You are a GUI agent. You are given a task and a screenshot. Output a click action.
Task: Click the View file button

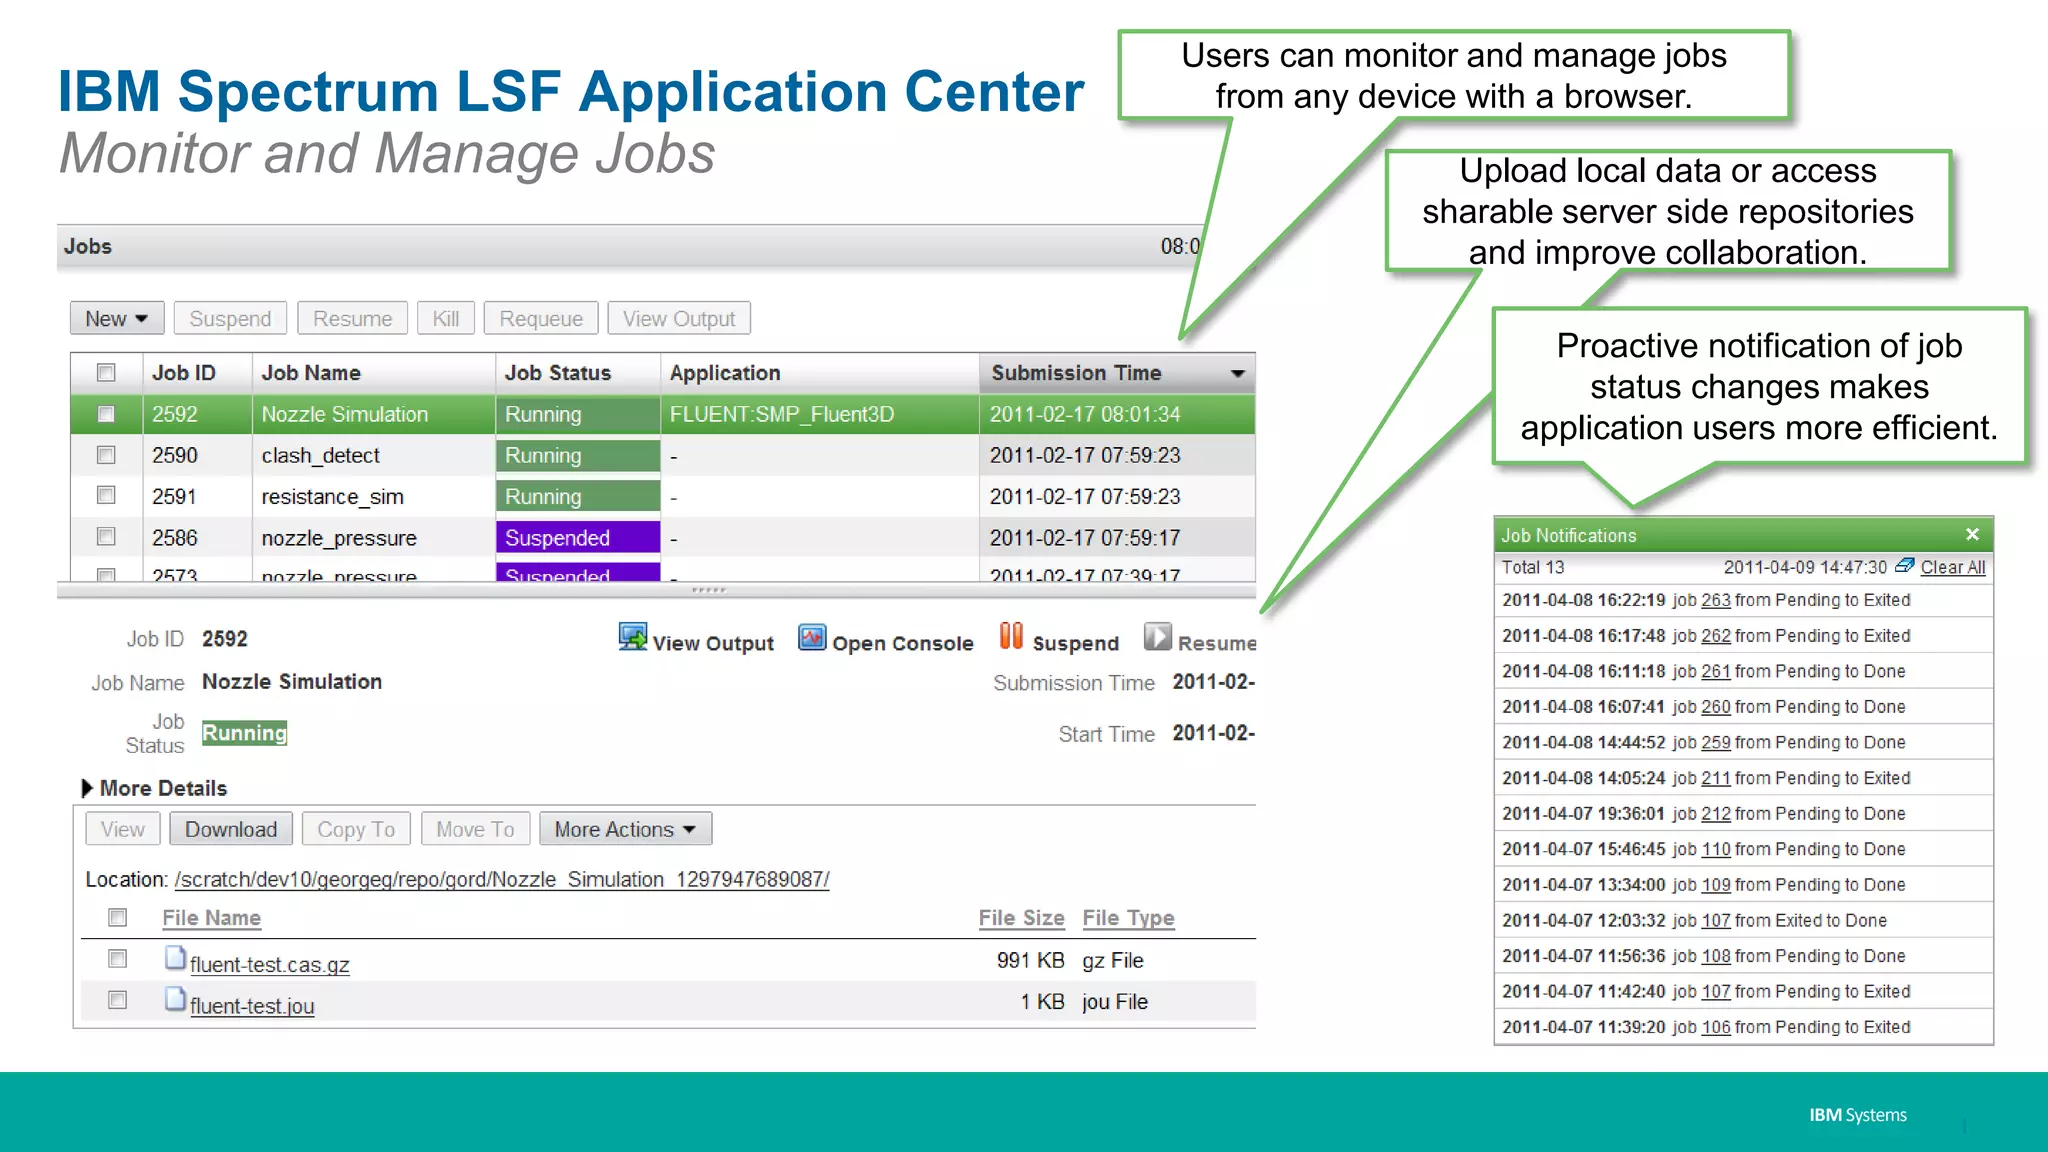coord(122,829)
